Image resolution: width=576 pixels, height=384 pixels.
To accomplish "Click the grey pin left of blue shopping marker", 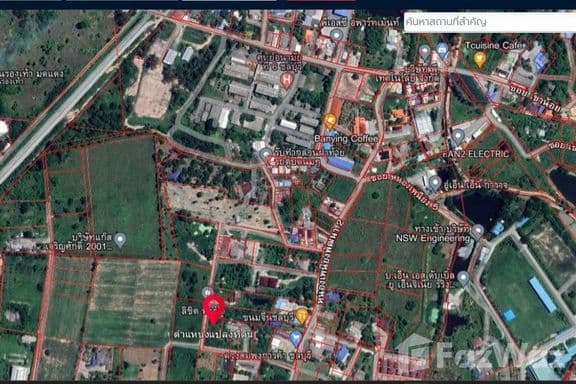I will coord(424,53).
